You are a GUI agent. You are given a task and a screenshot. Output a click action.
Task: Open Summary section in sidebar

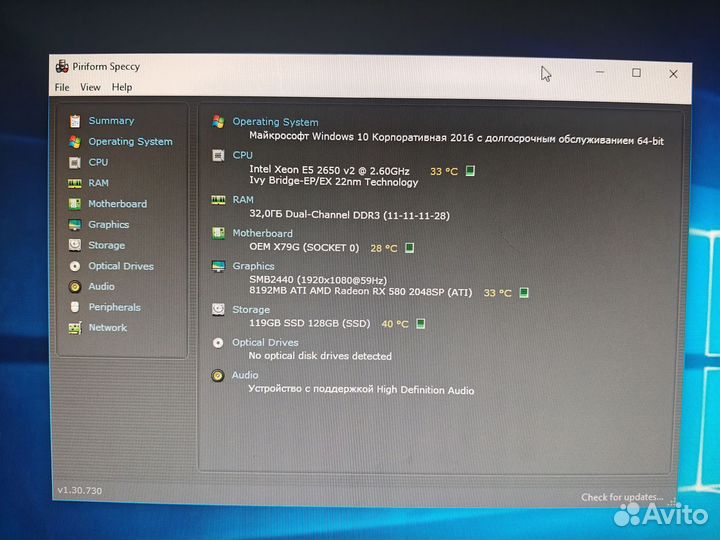(x=111, y=121)
